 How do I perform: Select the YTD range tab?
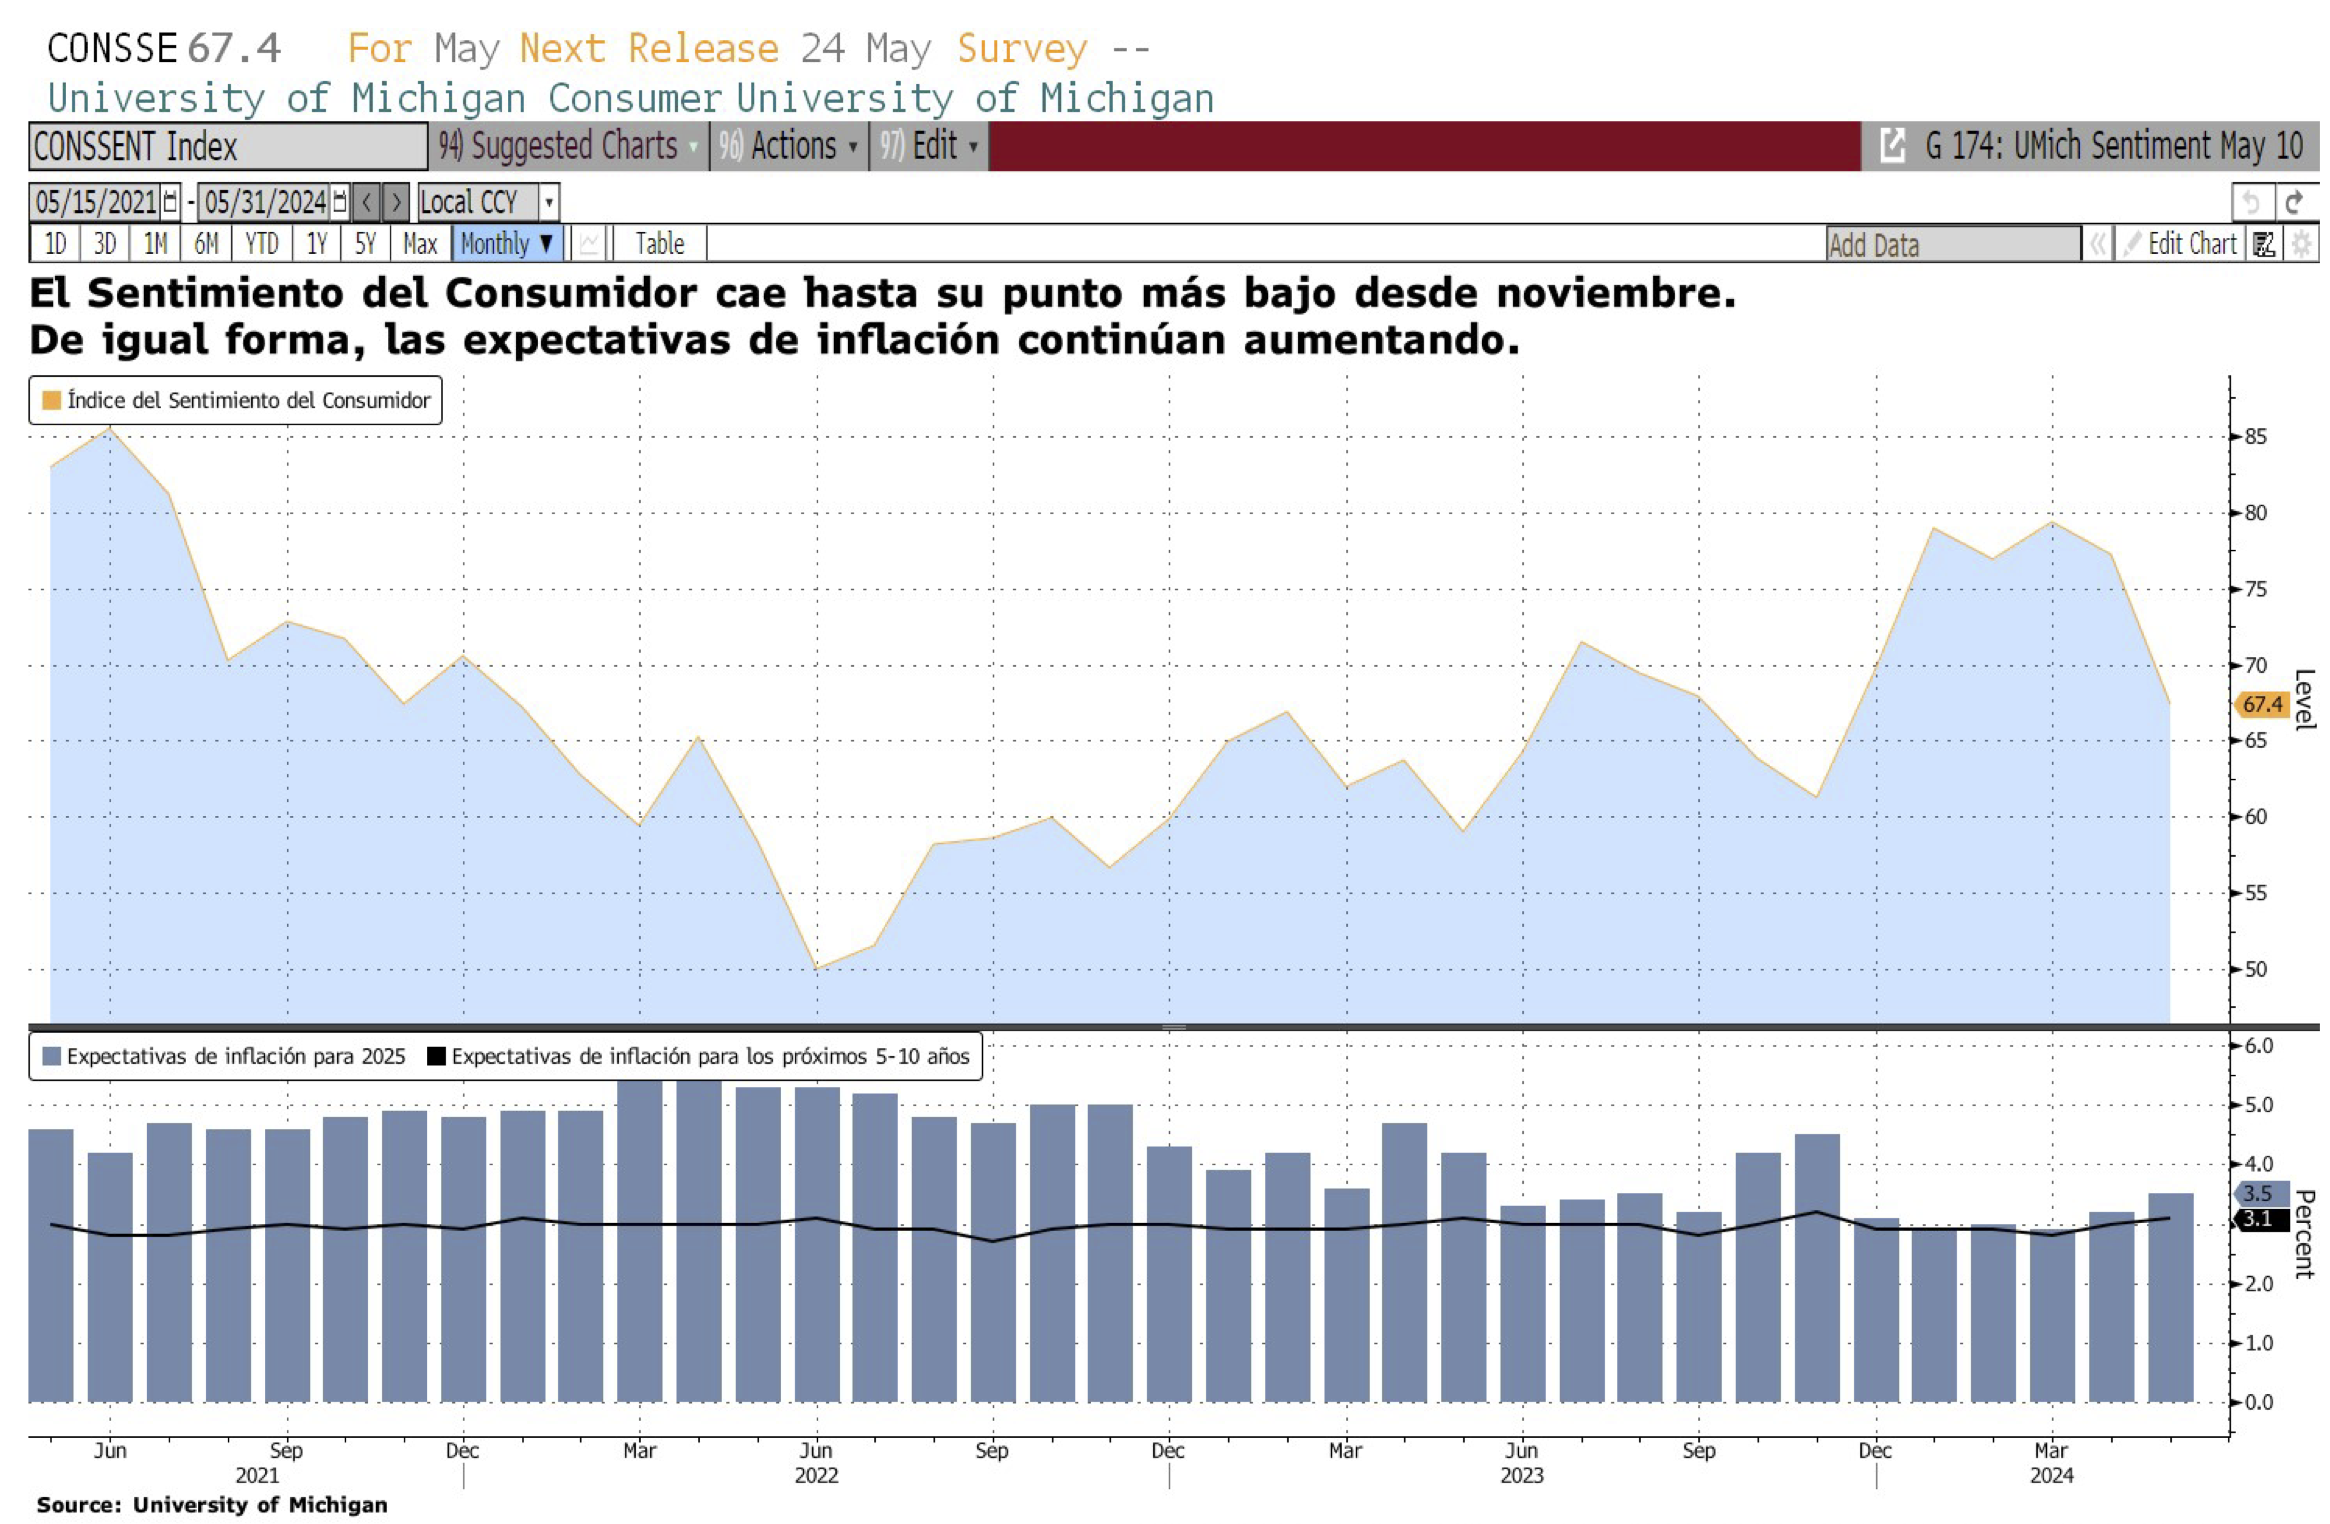tap(262, 244)
